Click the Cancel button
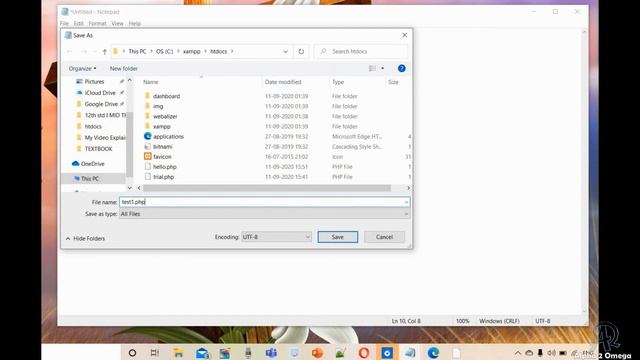Screen dimensions: 640x360 (384, 237)
